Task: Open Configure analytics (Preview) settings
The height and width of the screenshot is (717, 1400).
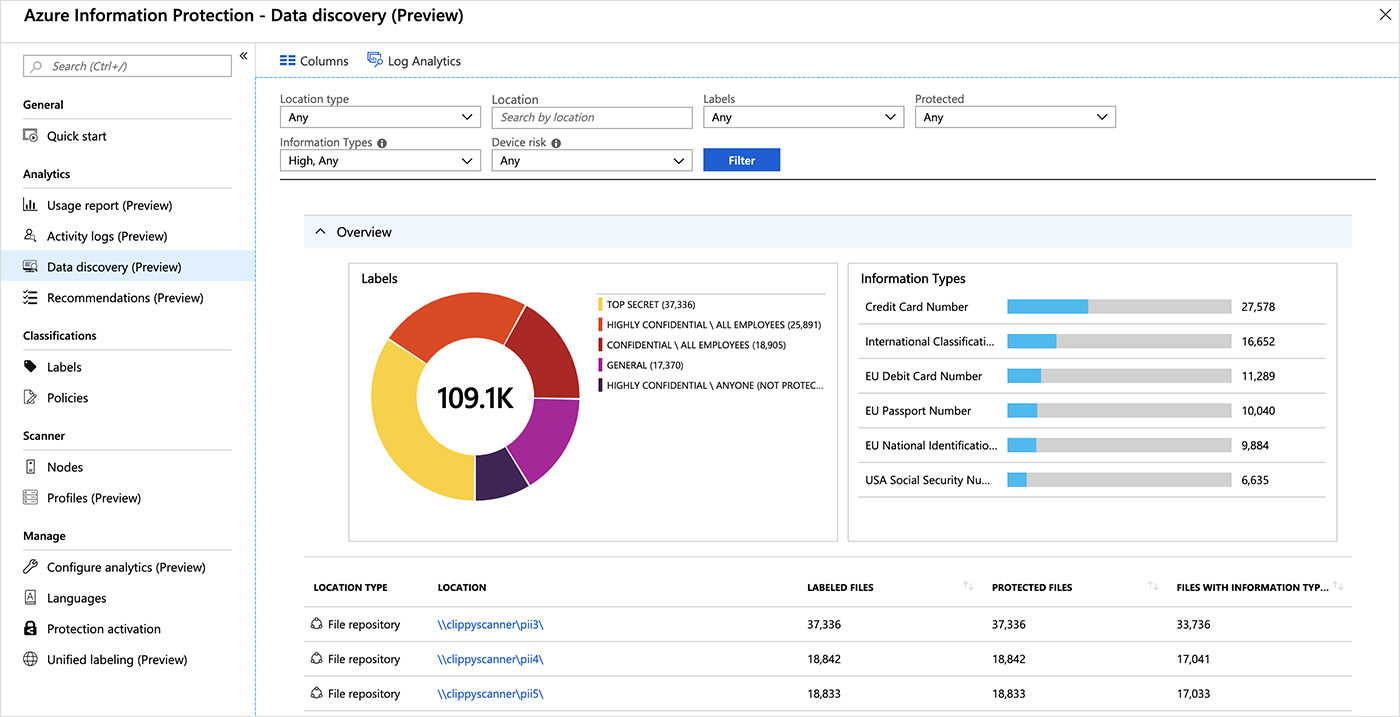Action: tap(30, 566)
